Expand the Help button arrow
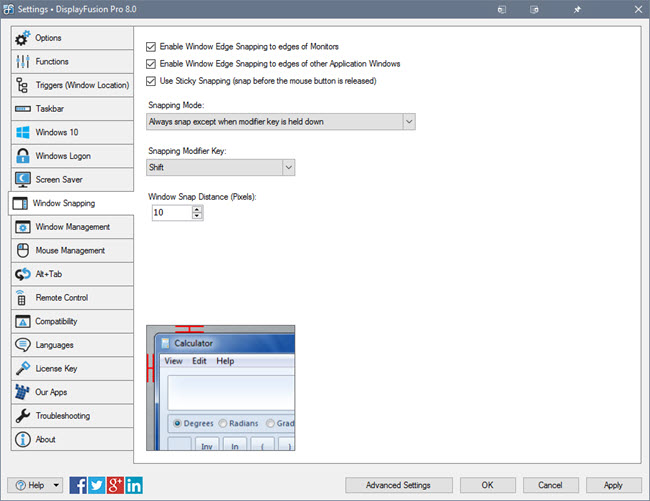 (x=56, y=485)
